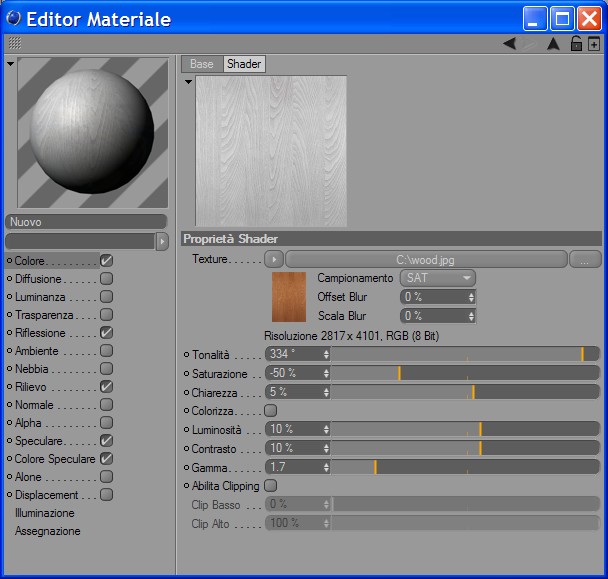Viewport: 608px width, 579px height.
Task: Open the Campionamento SAT dropdown
Action: [x=438, y=278]
